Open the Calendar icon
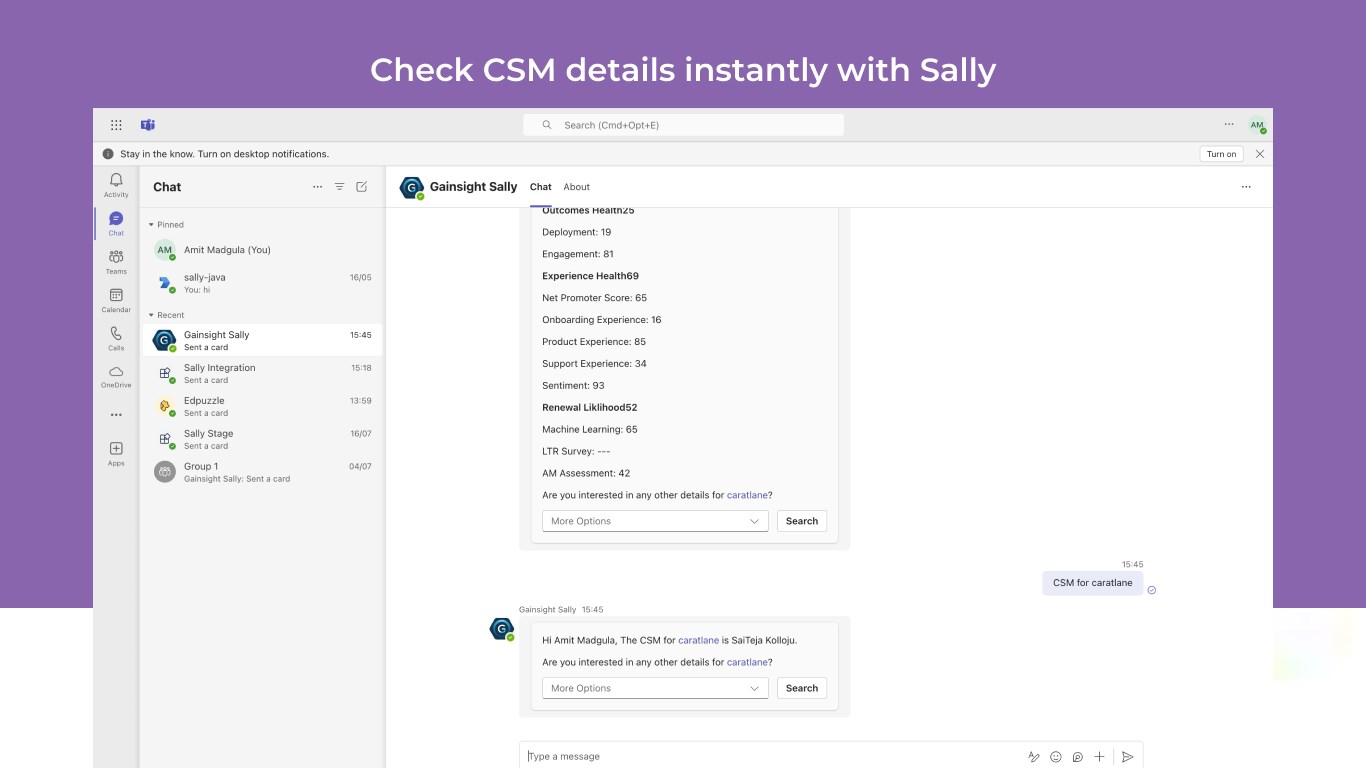This screenshot has height=768, width=1366. point(116,299)
